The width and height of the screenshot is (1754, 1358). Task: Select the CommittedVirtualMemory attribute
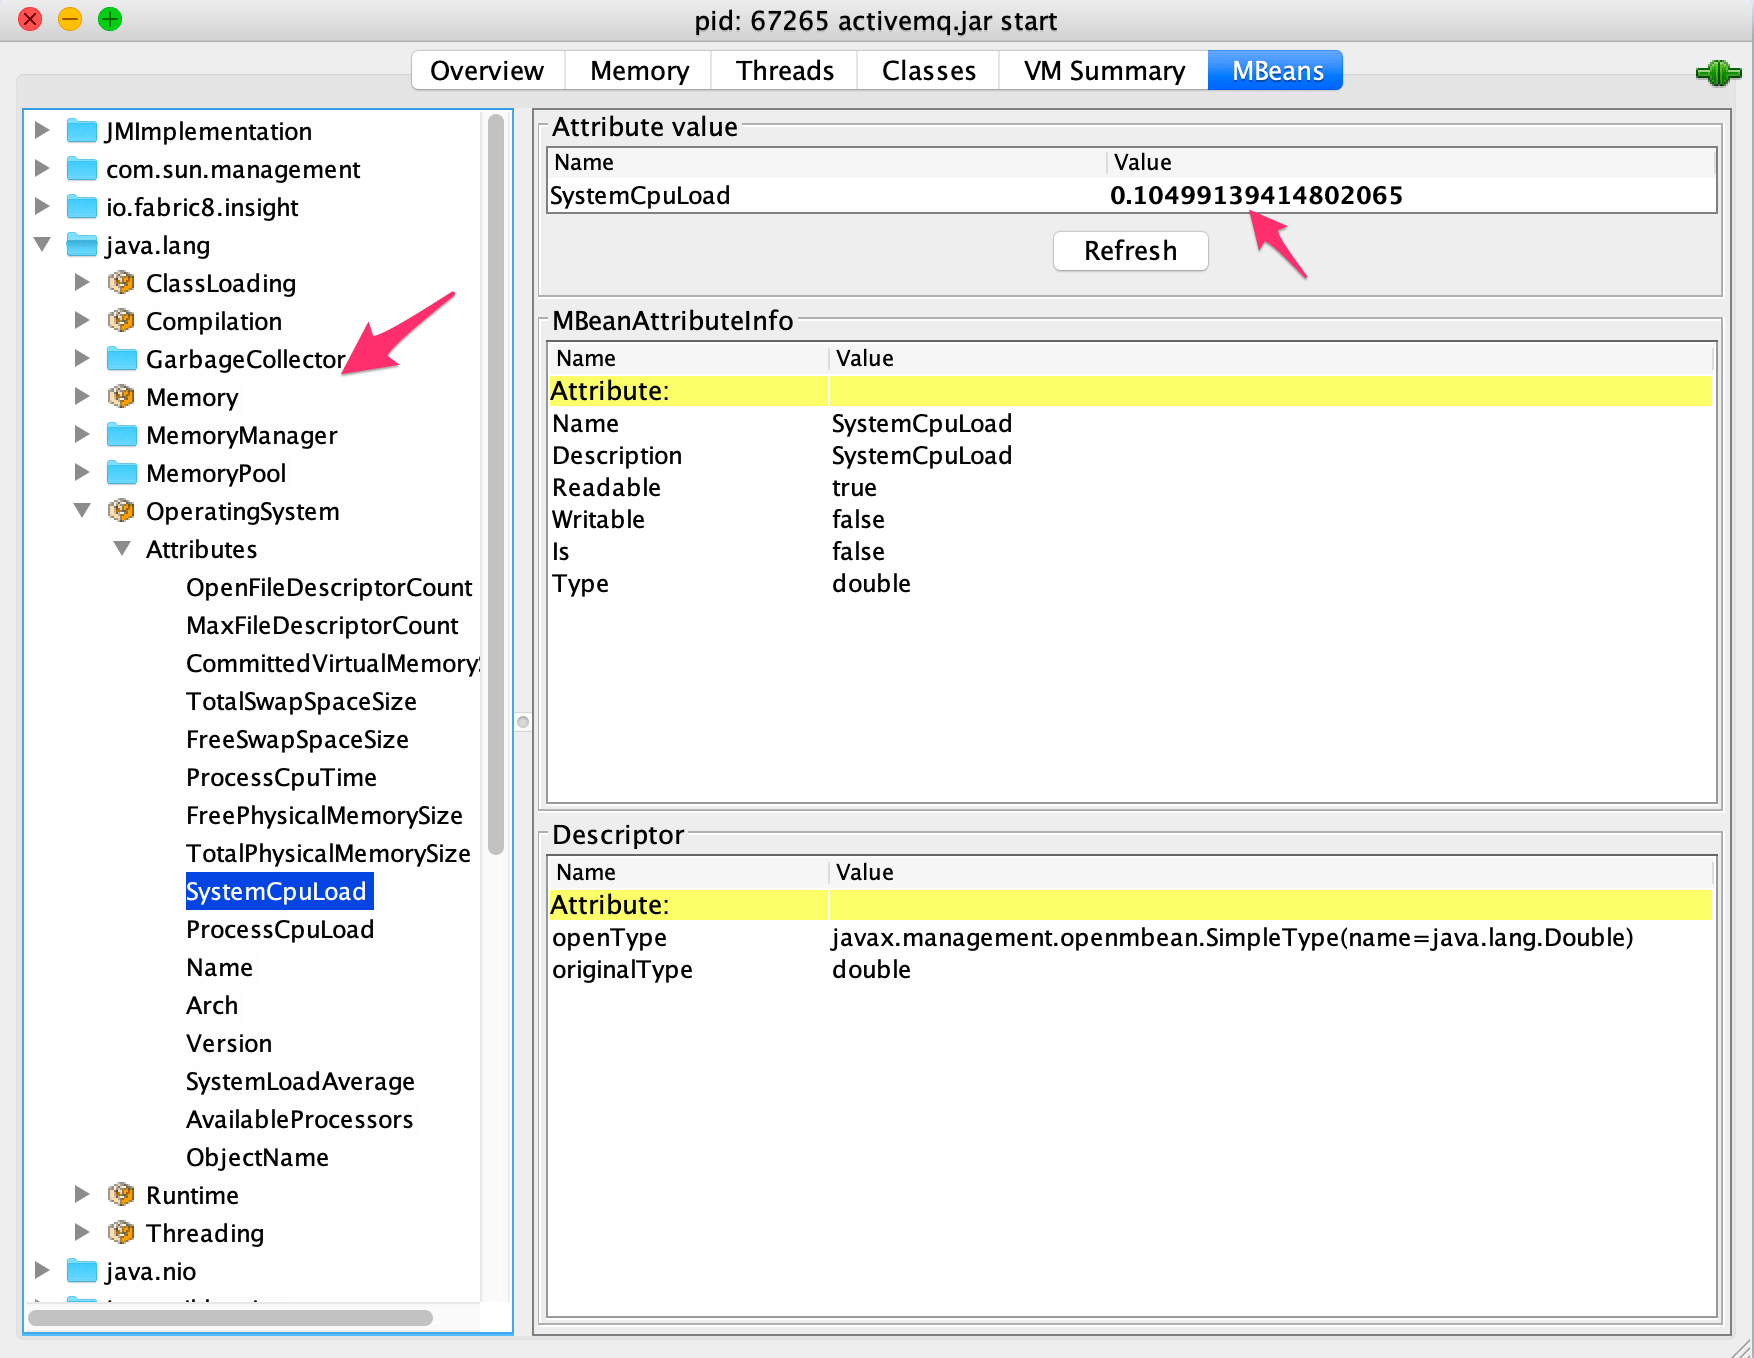(x=332, y=663)
